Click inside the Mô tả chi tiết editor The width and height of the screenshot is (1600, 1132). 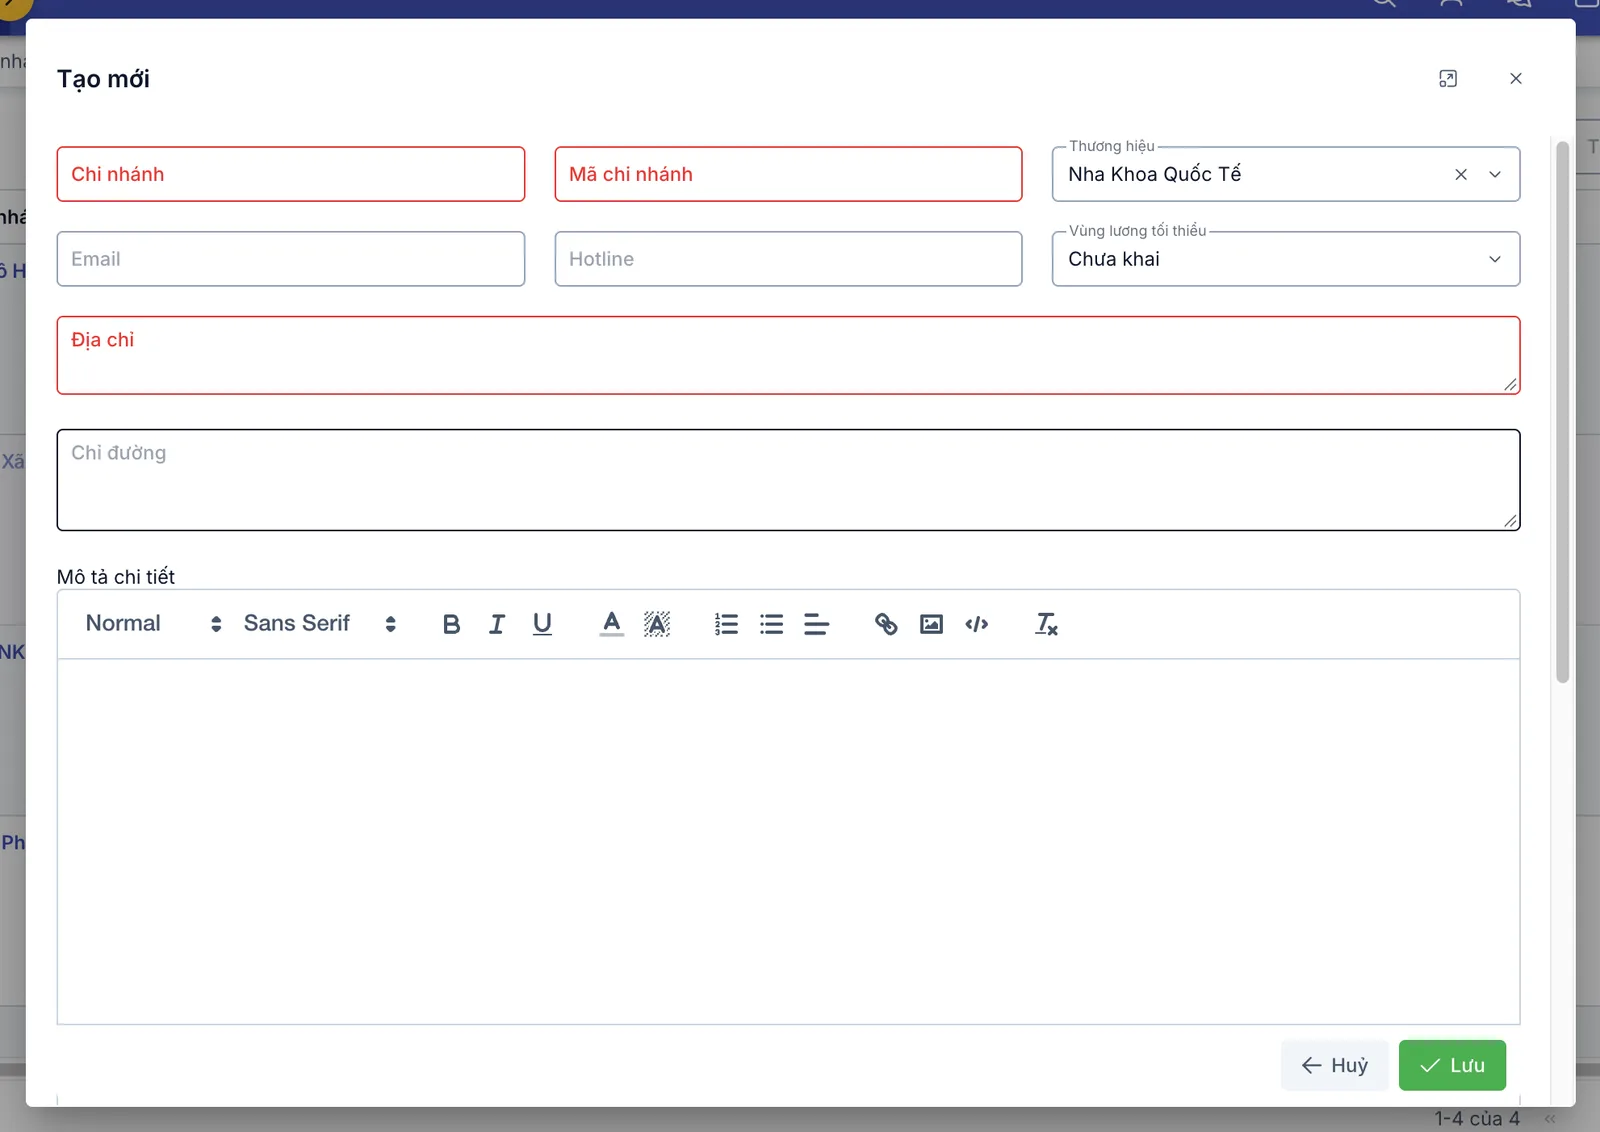(788, 841)
